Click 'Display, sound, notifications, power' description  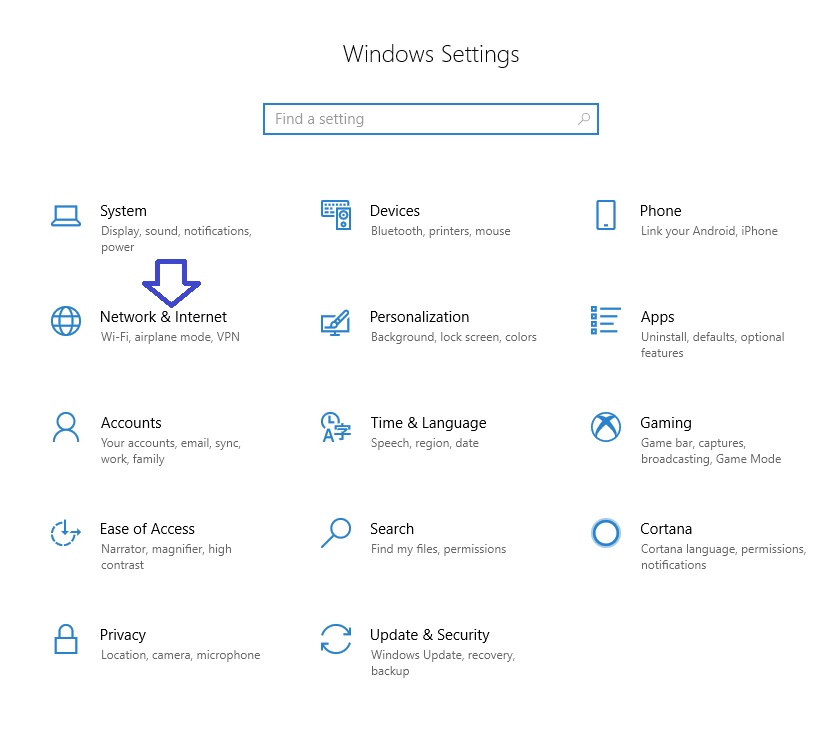point(176,239)
